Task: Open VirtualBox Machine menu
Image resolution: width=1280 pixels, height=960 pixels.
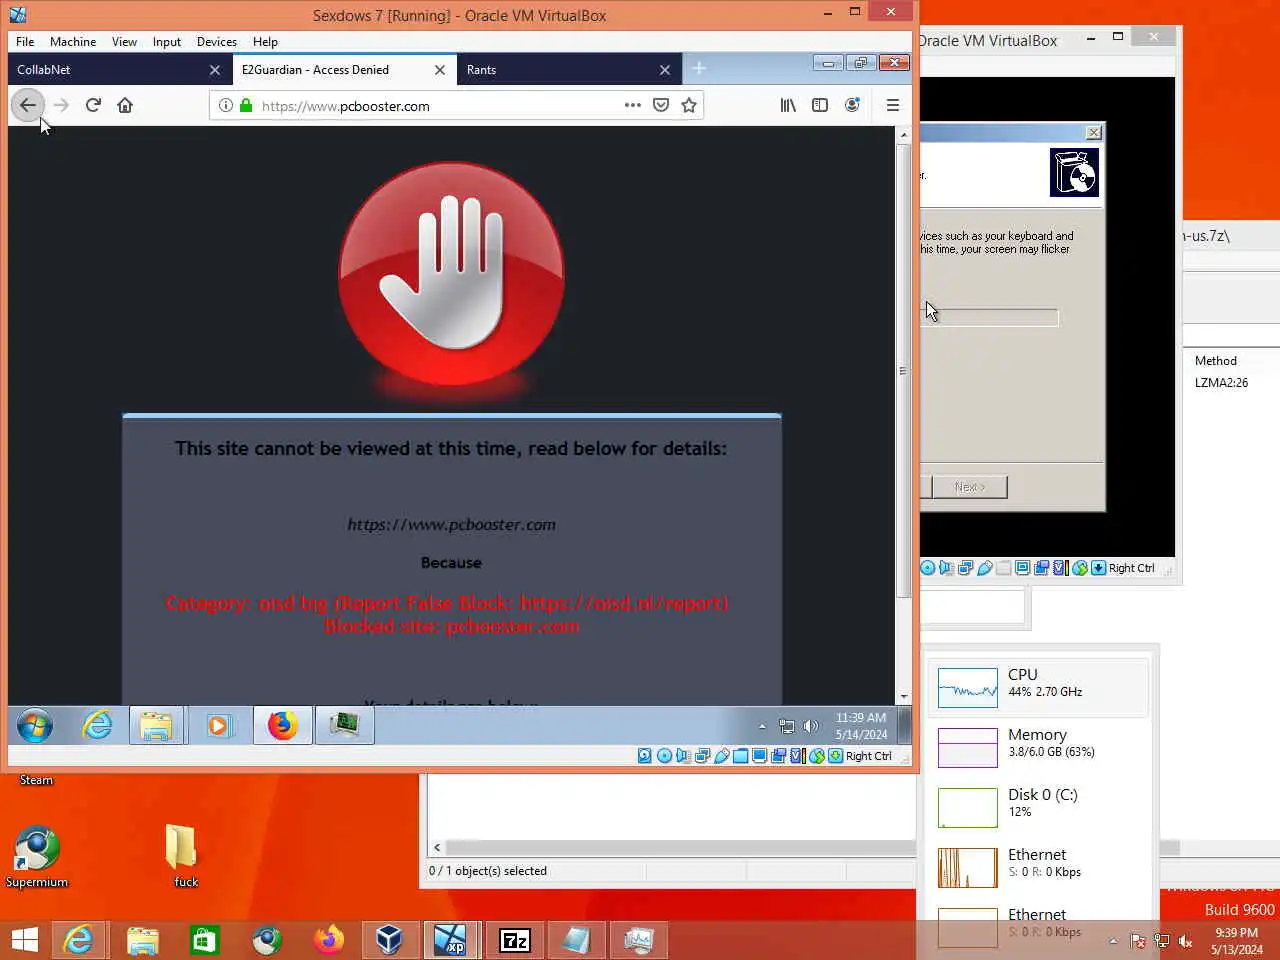Action: click(73, 42)
